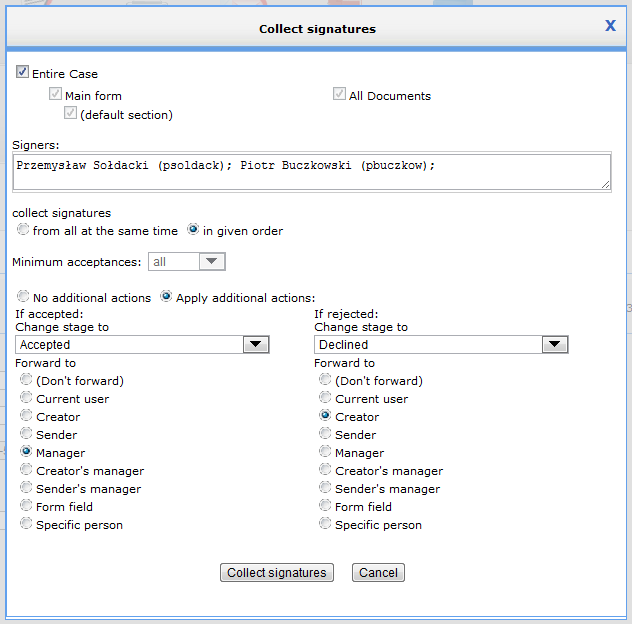This screenshot has height=624, width=632.
Task: Choose Specific person under If accepted
Action: [26, 524]
